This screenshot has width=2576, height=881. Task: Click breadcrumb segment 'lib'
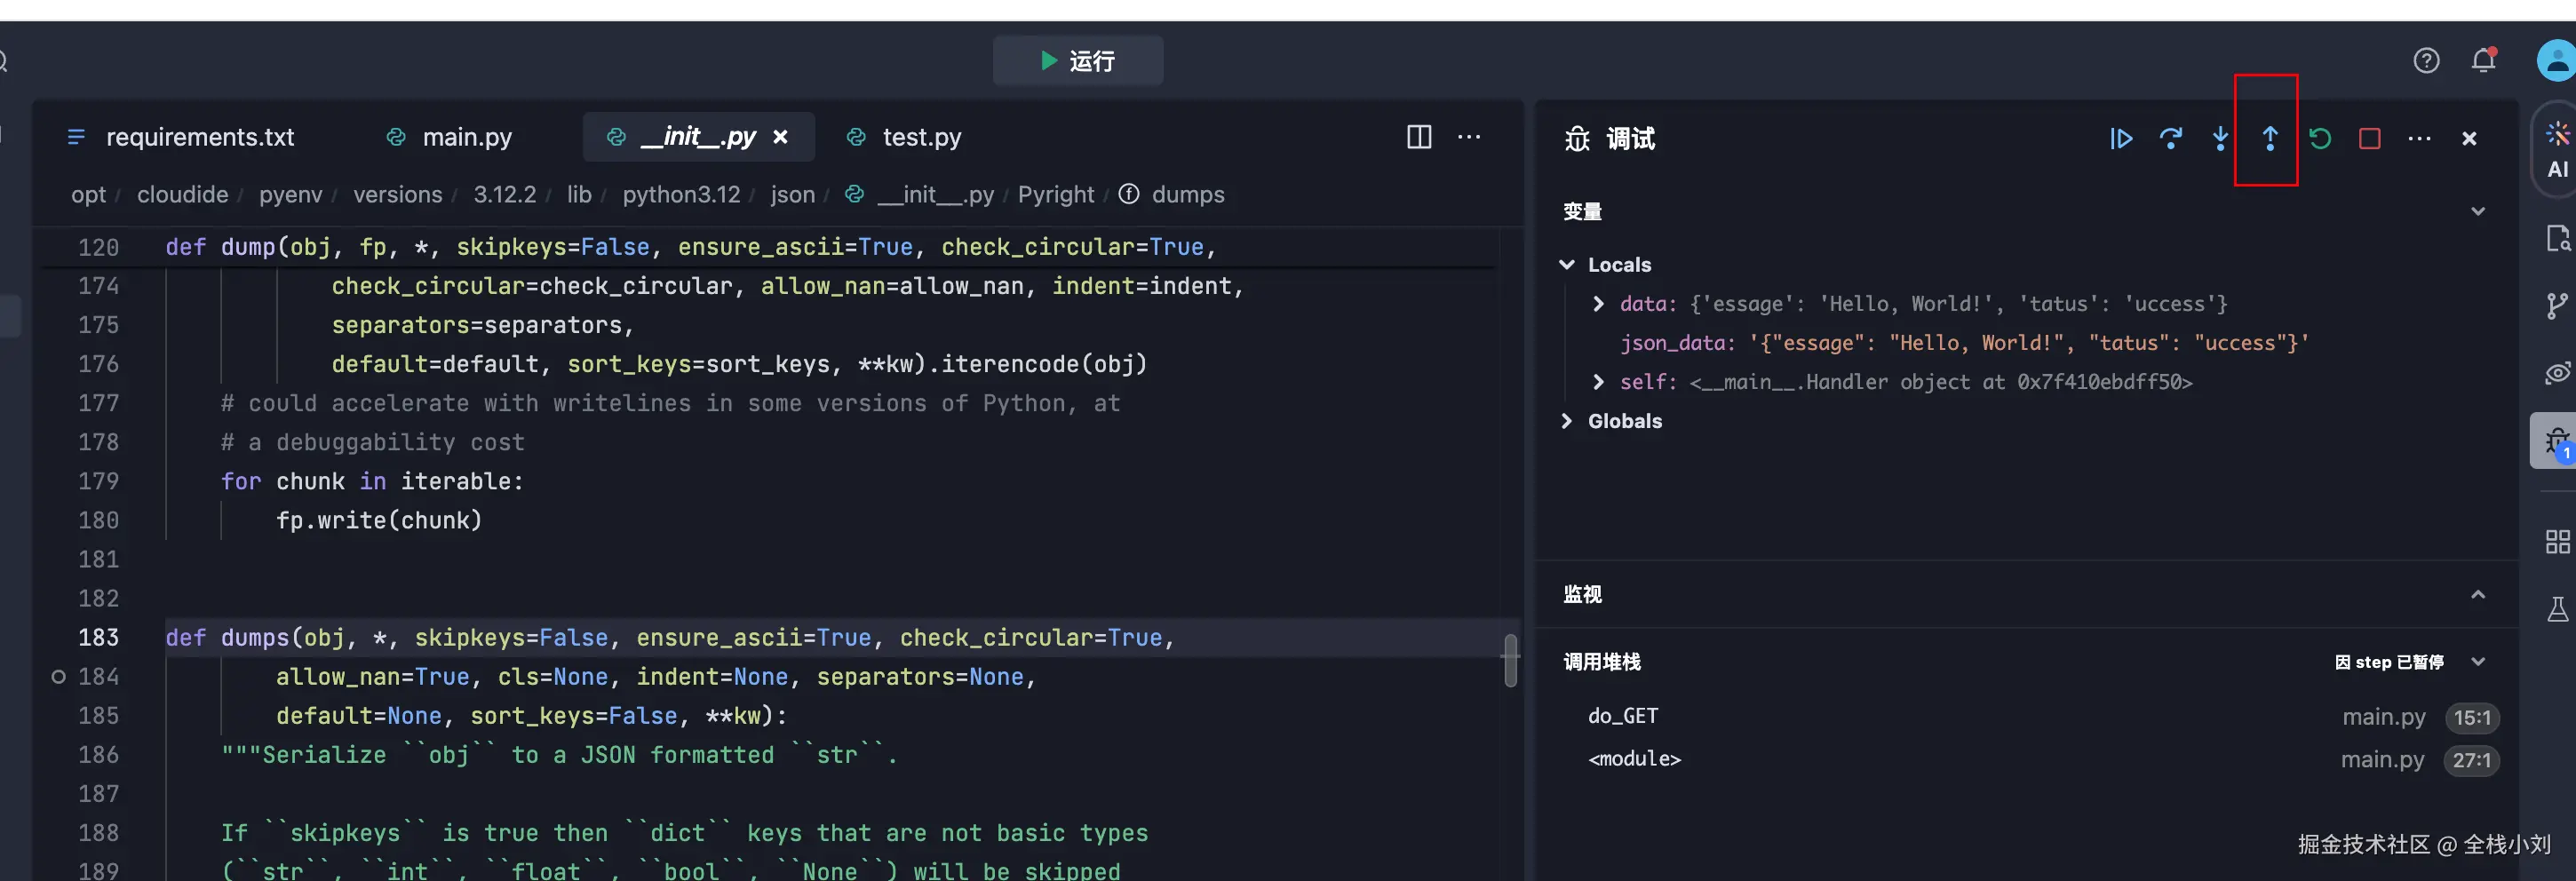click(579, 195)
